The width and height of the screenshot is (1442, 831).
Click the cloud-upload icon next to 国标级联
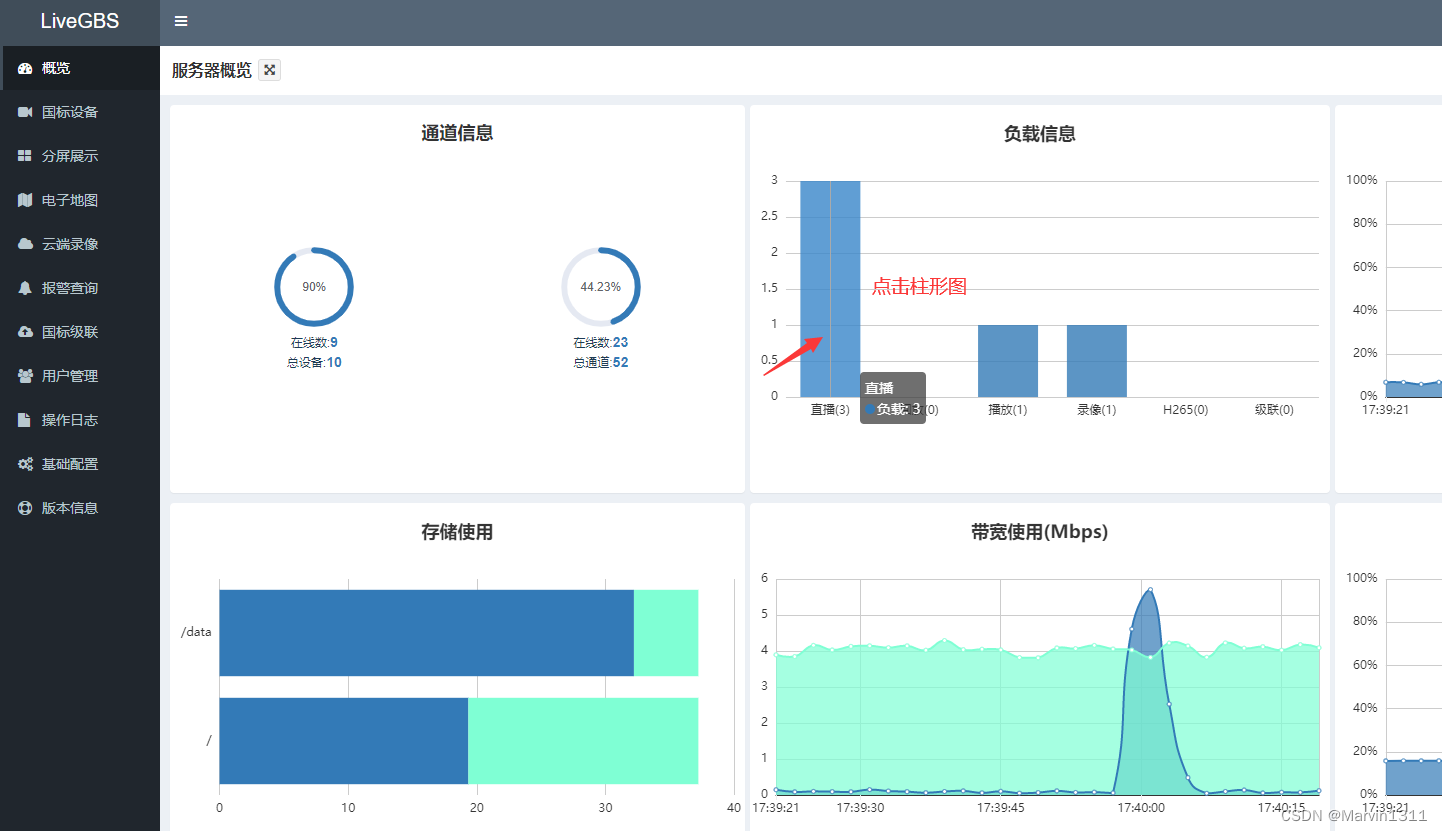25,332
